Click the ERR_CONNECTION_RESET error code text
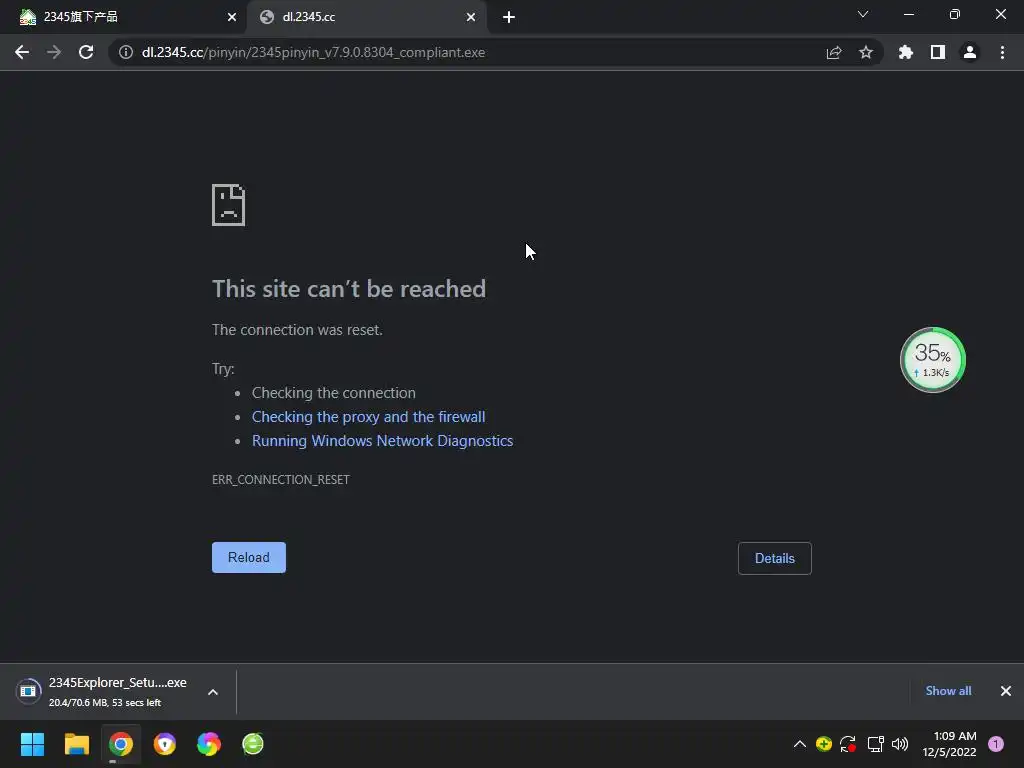The height and width of the screenshot is (768, 1024). (281, 479)
